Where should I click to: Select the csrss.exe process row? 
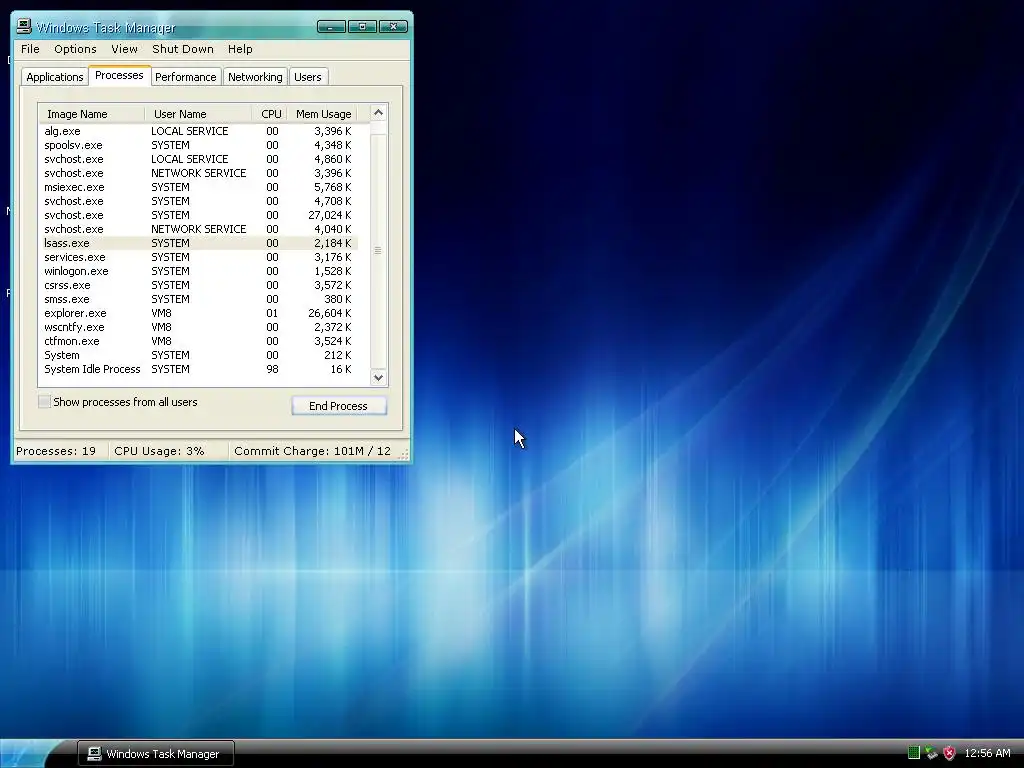199,285
